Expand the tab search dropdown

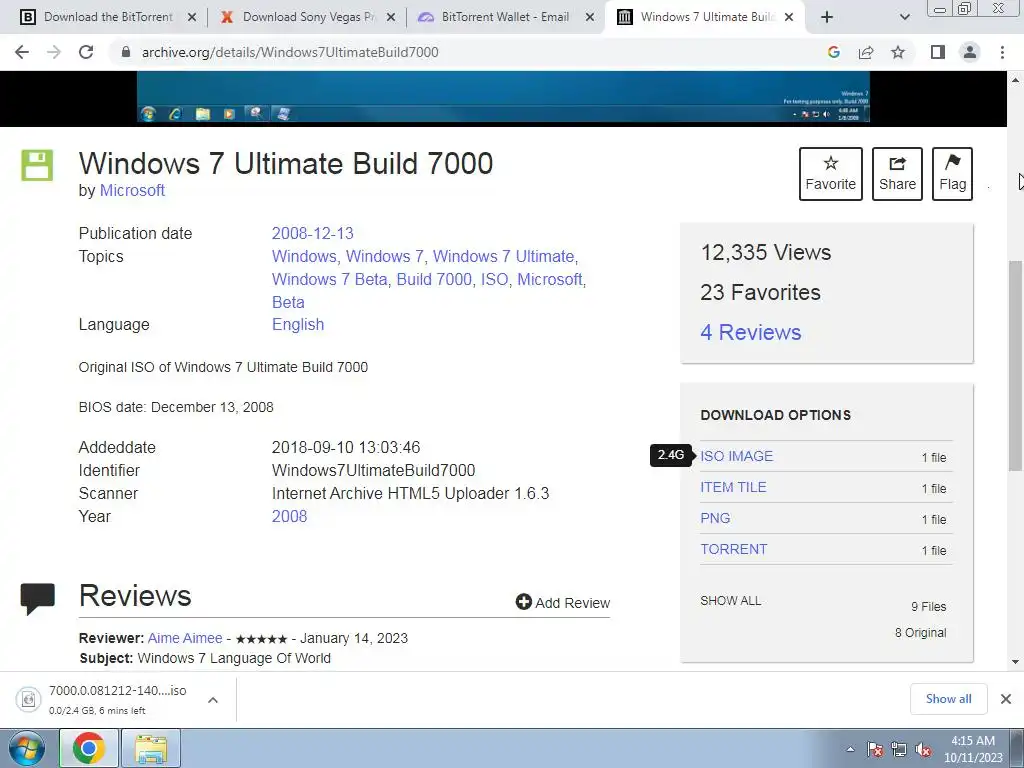tap(904, 17)
